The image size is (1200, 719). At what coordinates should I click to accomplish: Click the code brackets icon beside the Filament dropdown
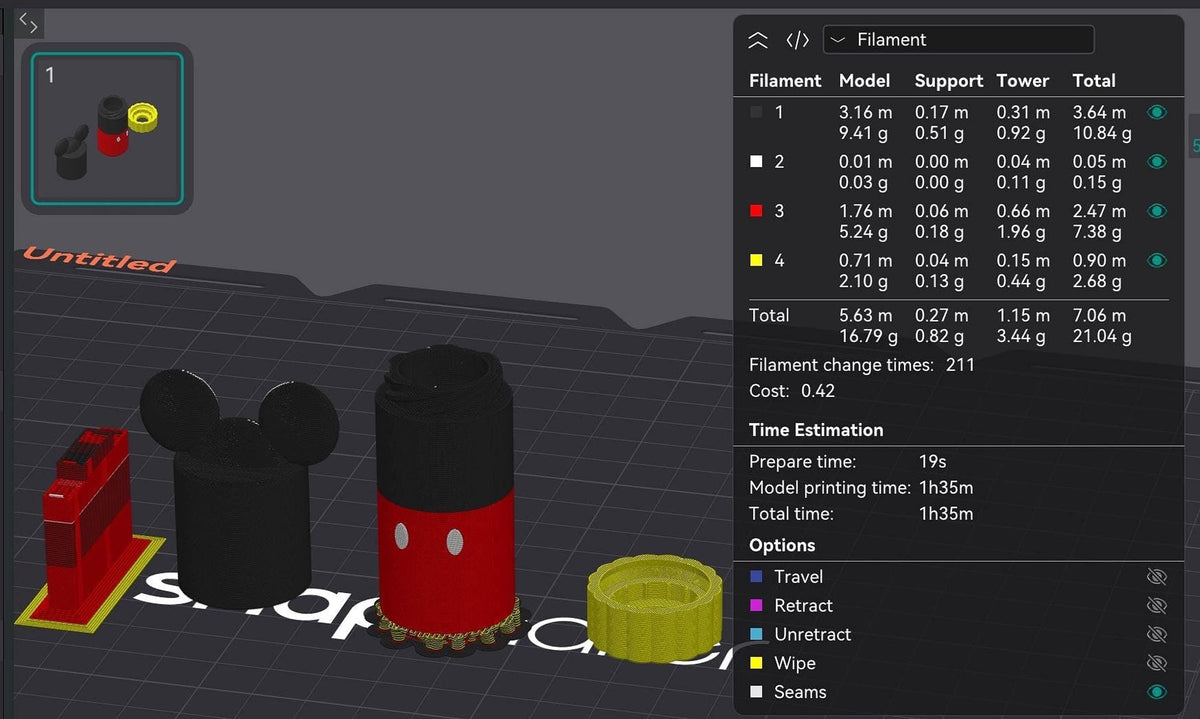click(797, 40)
